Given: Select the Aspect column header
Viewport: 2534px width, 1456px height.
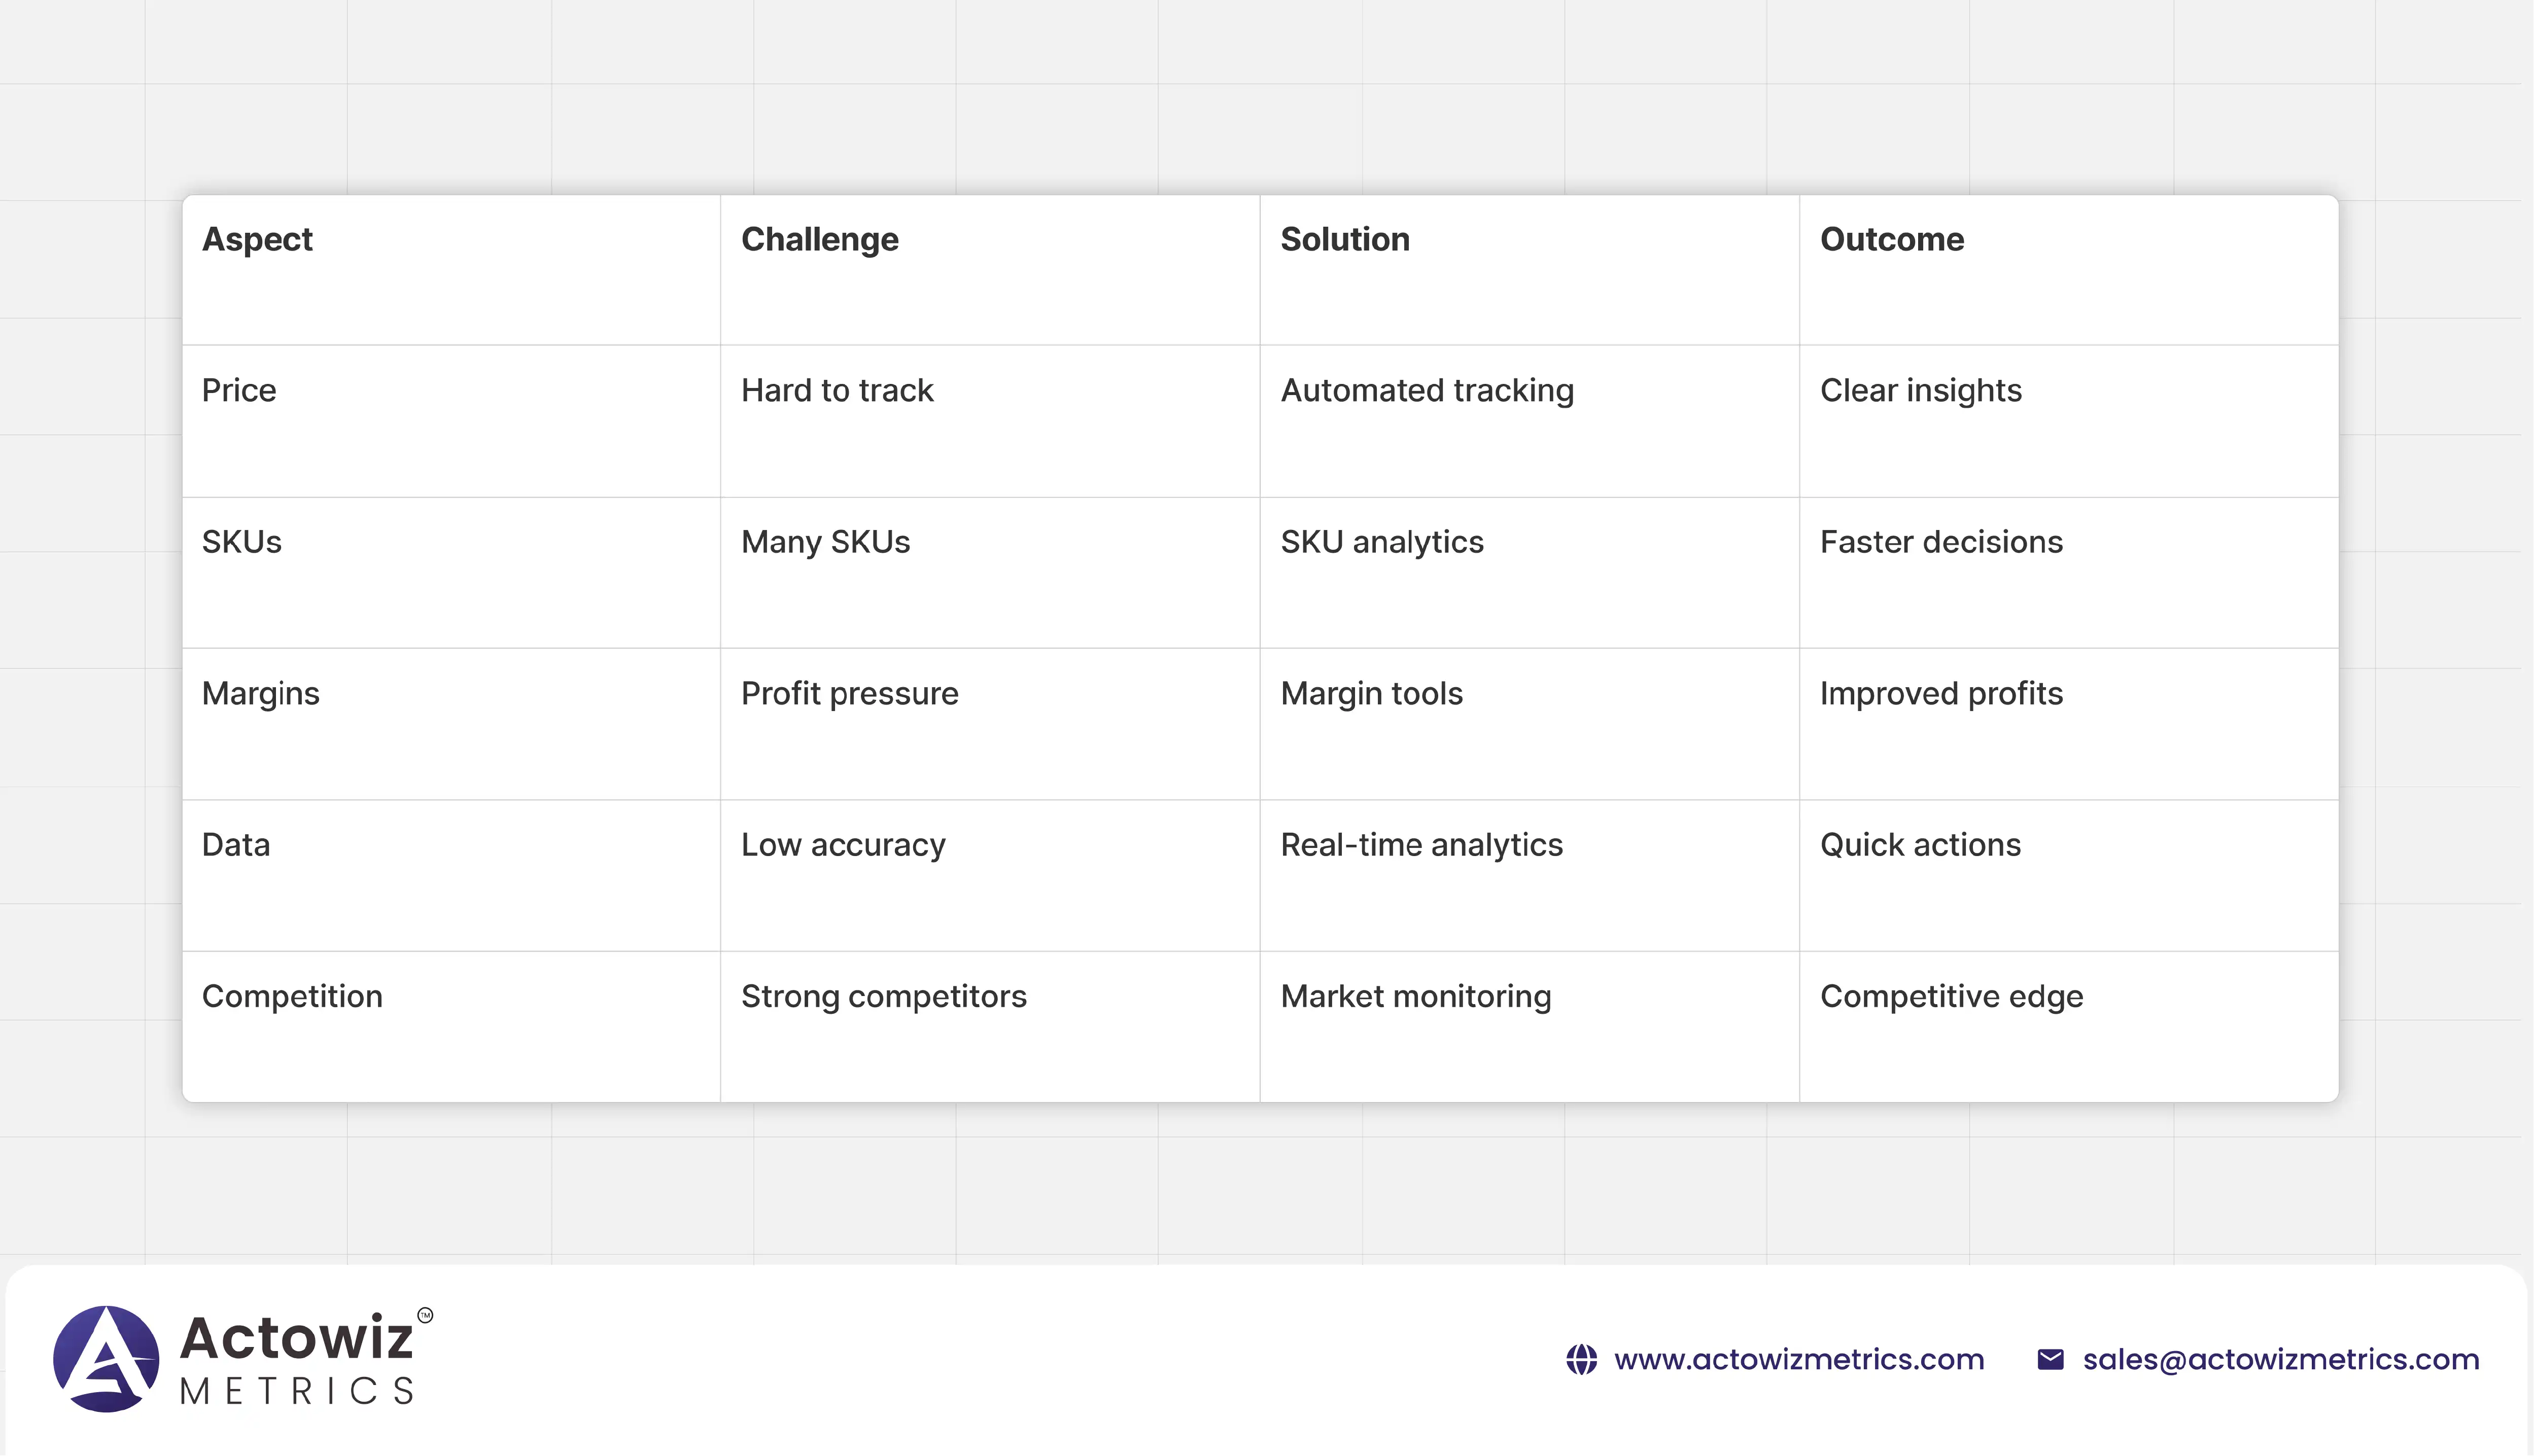Looking at the screenshot, I should tap(257, 240).
